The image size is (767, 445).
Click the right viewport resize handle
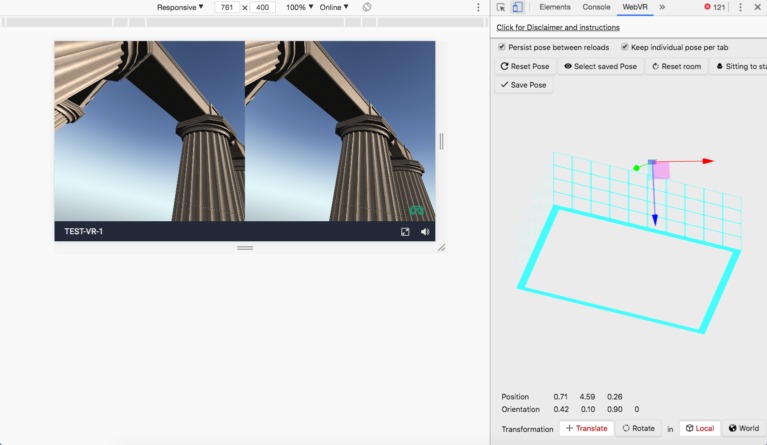coord(441,141)
